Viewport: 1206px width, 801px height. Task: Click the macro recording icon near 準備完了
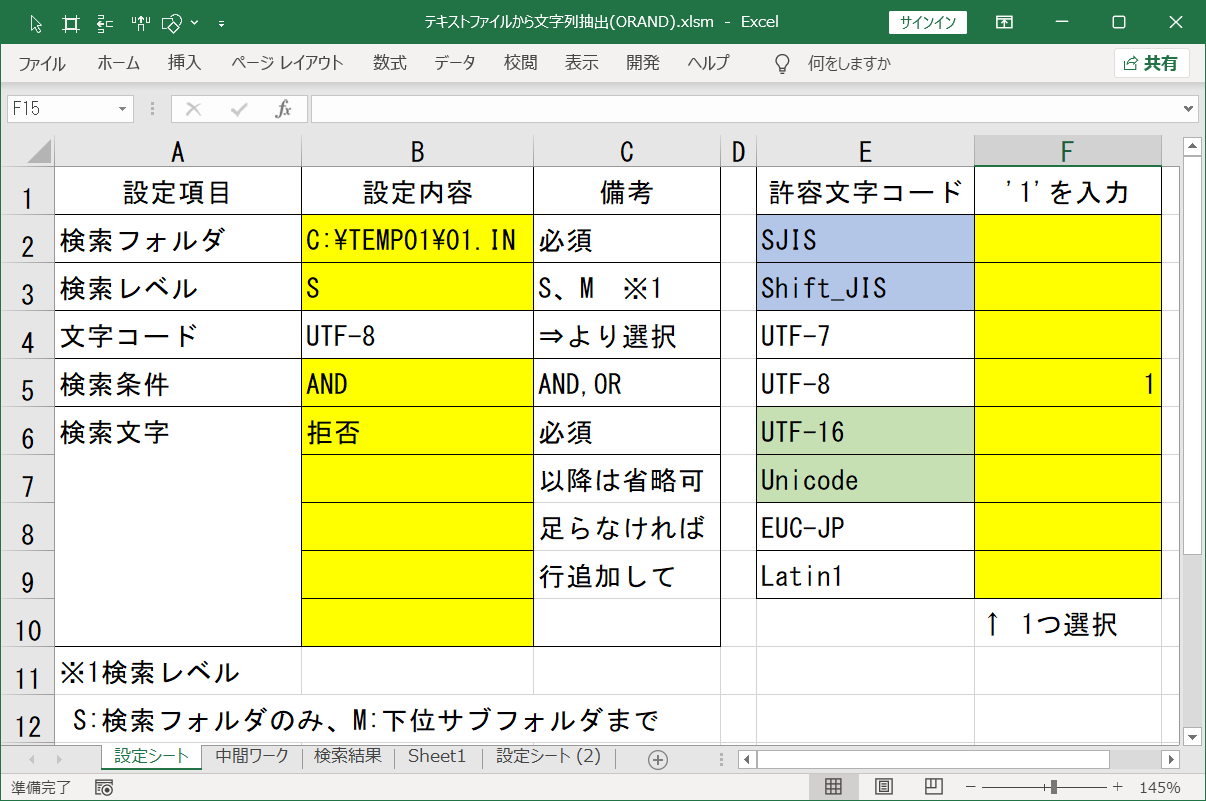point(104,788)
